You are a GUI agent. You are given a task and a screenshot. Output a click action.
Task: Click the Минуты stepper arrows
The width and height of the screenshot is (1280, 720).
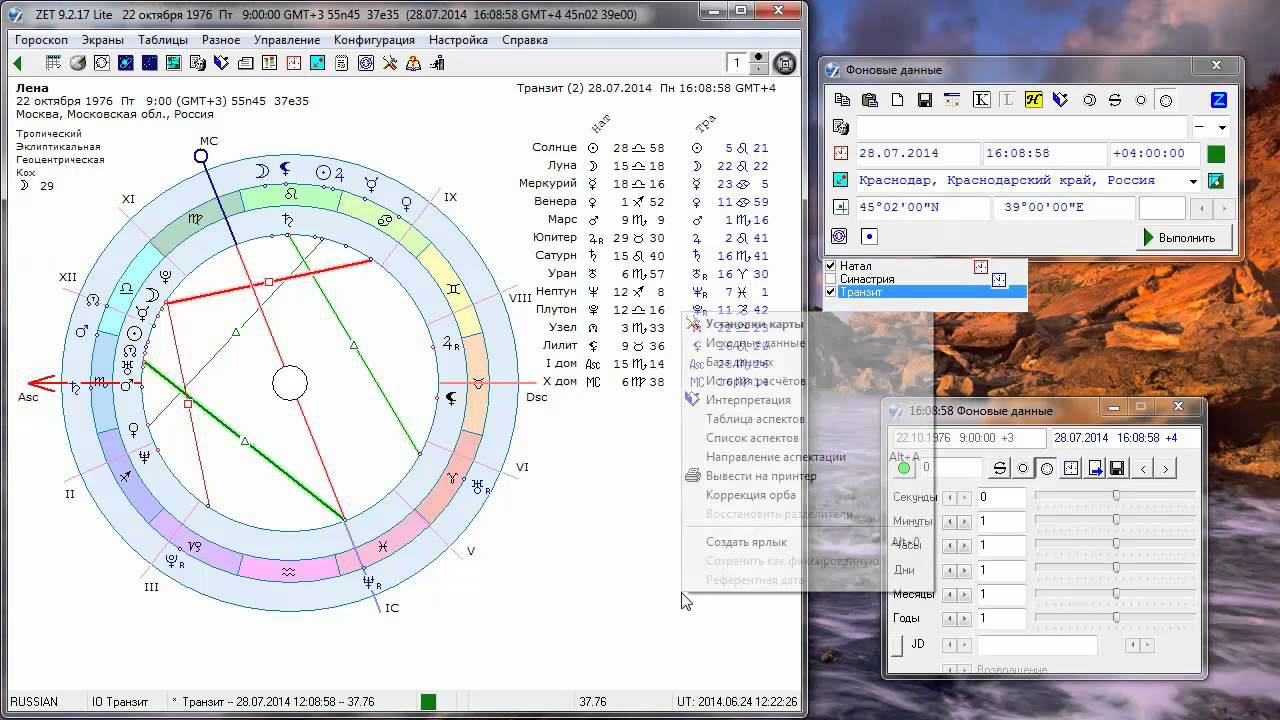(957, 521)
